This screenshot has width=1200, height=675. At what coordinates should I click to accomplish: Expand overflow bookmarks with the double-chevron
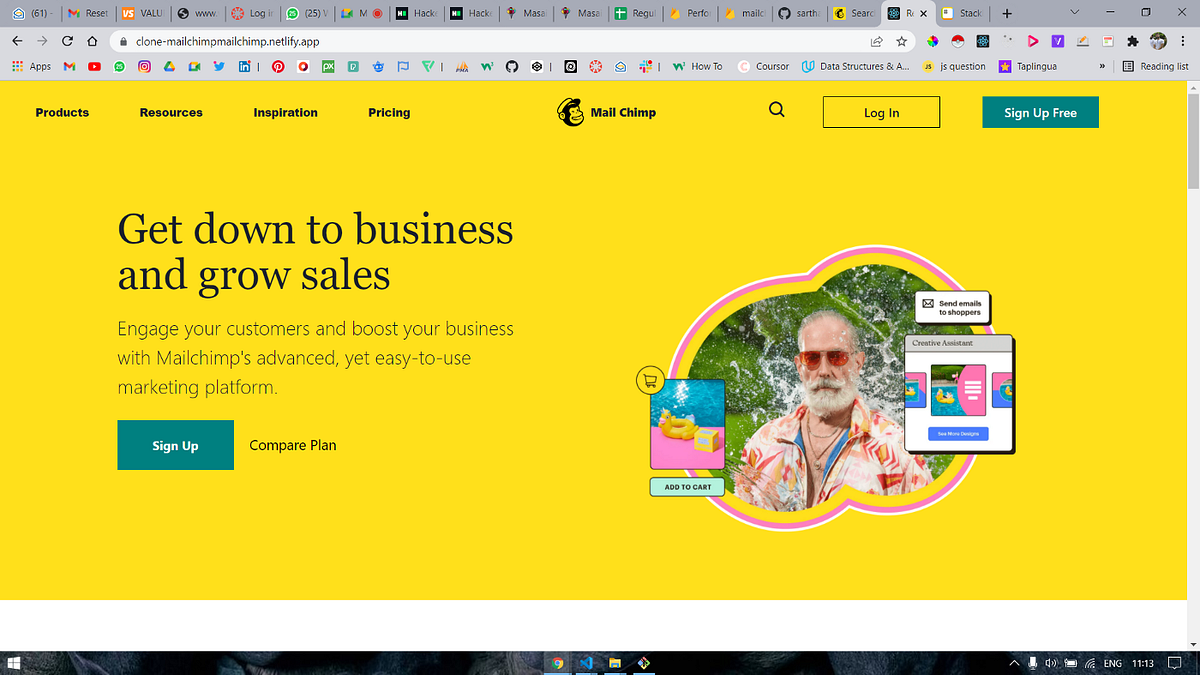(x=1102, y=66)
